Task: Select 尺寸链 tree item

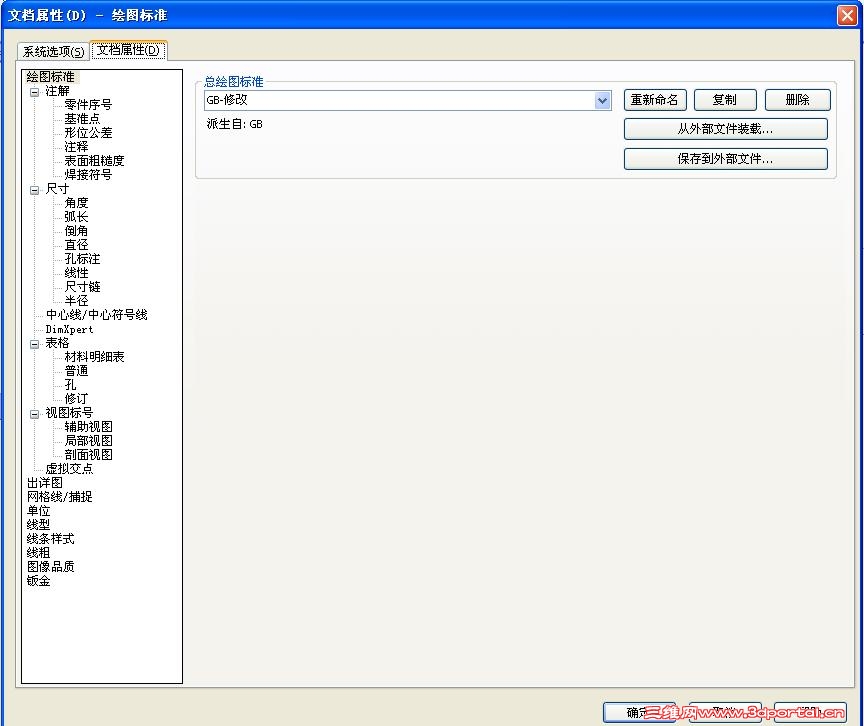Action: click(82, 286)
